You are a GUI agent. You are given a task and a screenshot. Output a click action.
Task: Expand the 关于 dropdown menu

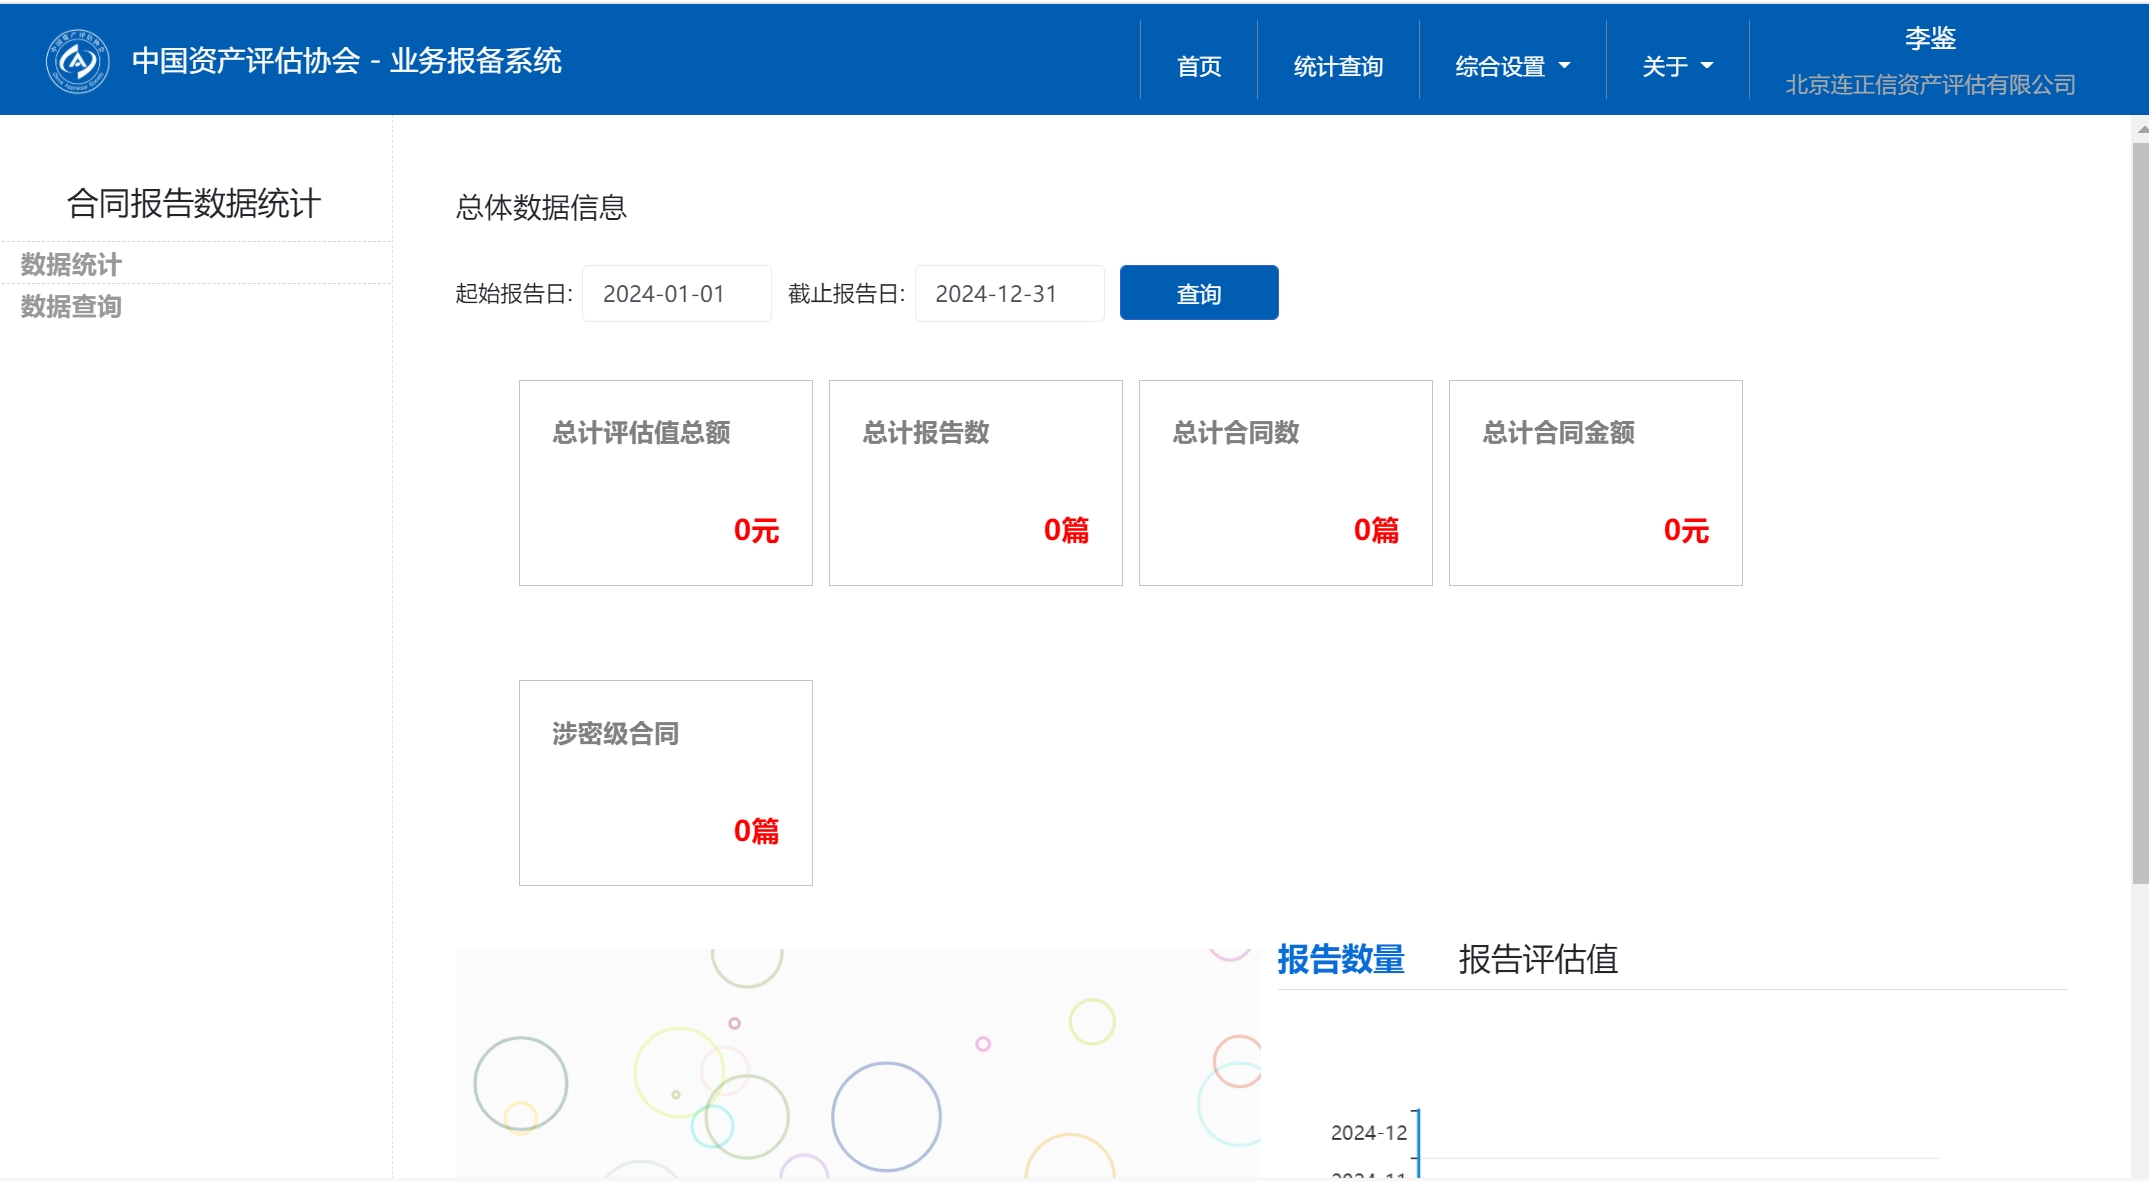[x=1664, y=67]
